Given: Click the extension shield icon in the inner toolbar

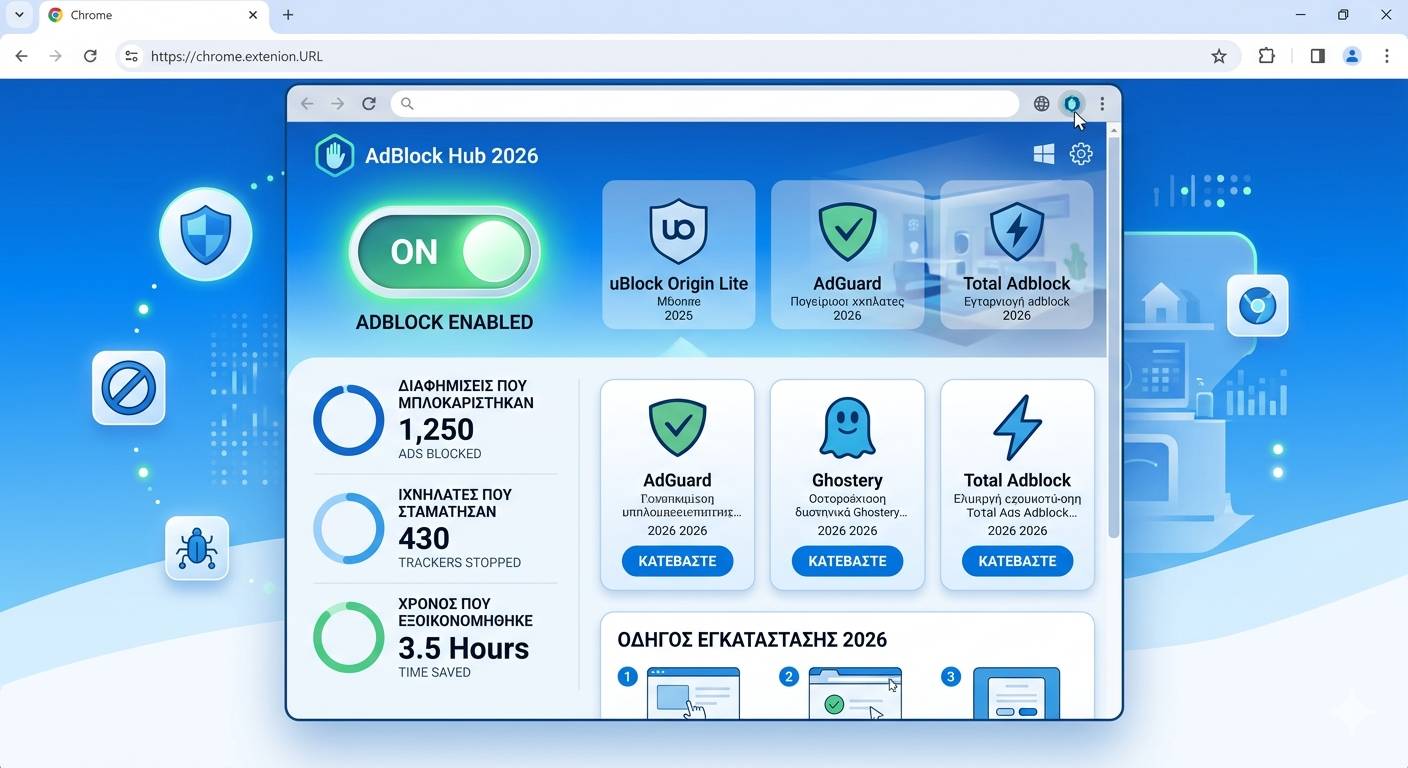Looking at the screenshot, I should [1072, 104].
